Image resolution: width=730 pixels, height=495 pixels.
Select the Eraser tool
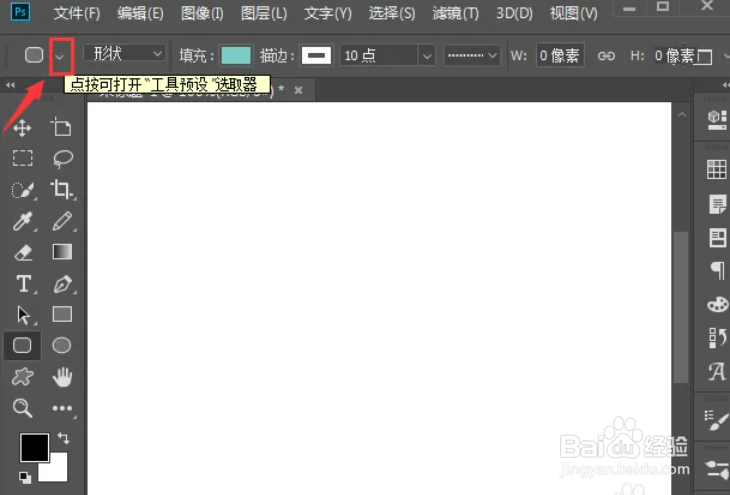[x=23, y=252]
